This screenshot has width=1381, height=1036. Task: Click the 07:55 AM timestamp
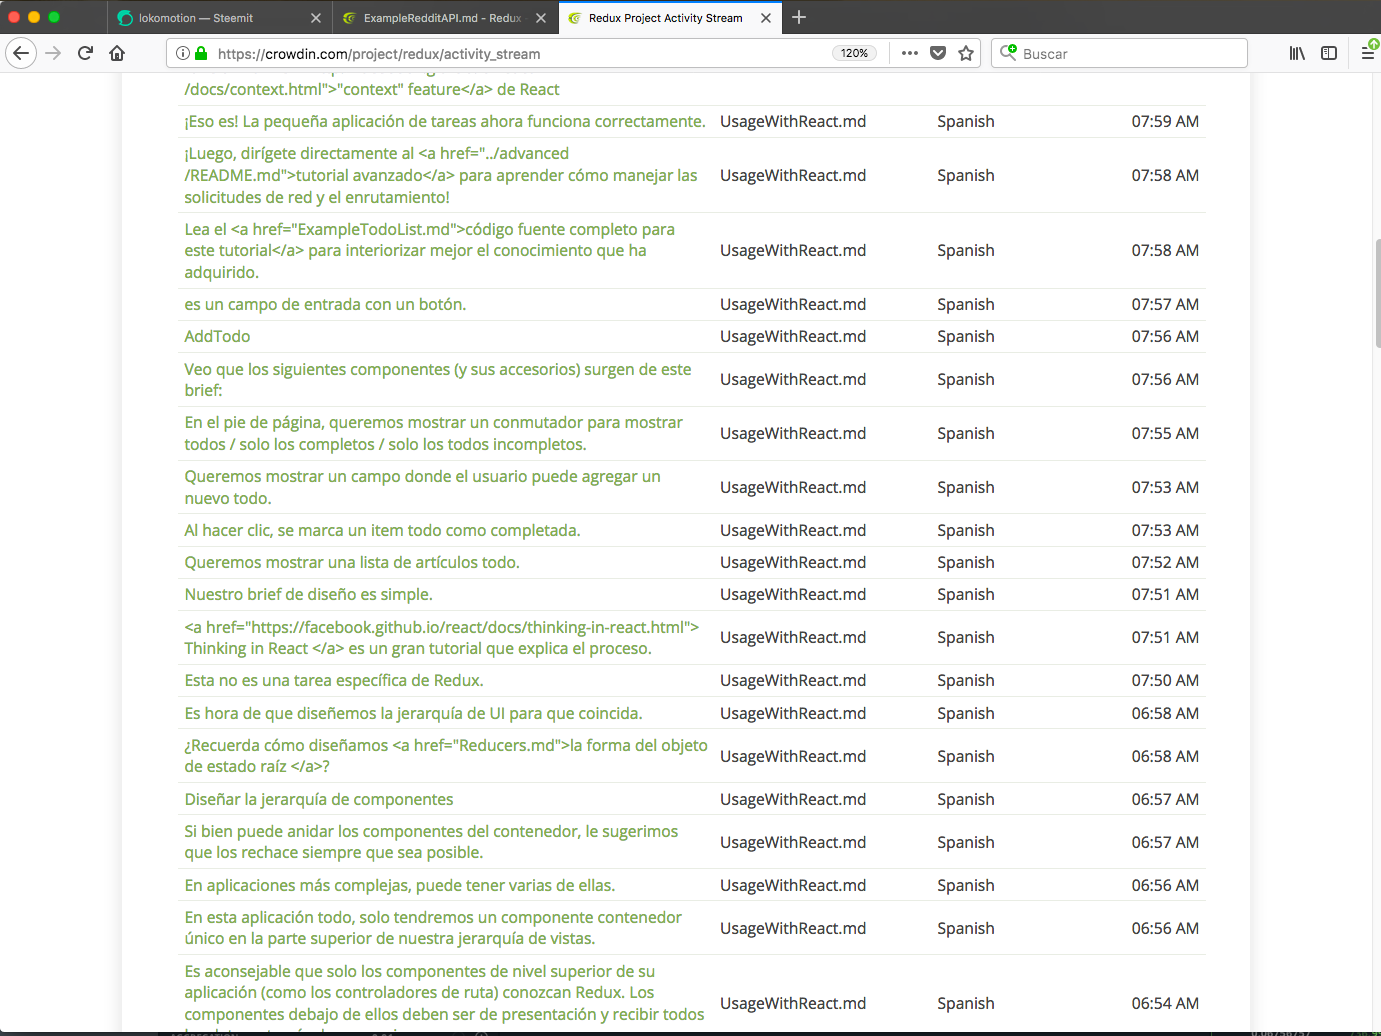[x=1165, y=433]
